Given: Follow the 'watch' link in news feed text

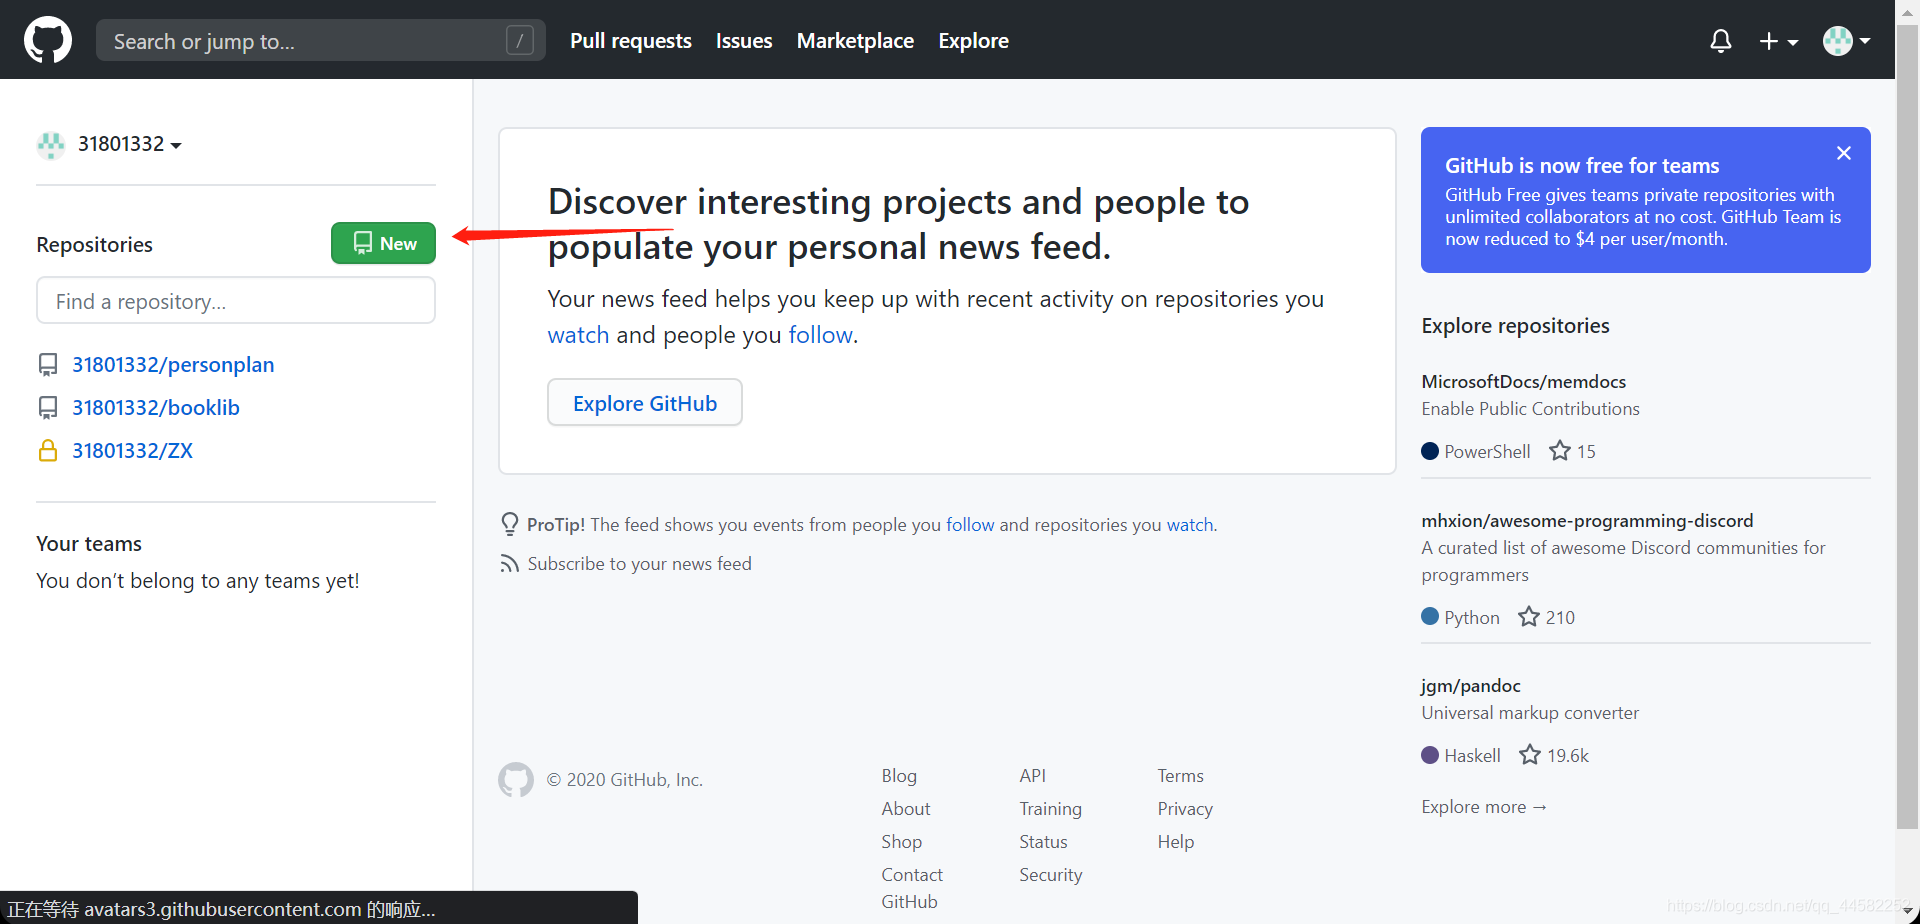Looking at the screenshot, I should click(578, 335).
